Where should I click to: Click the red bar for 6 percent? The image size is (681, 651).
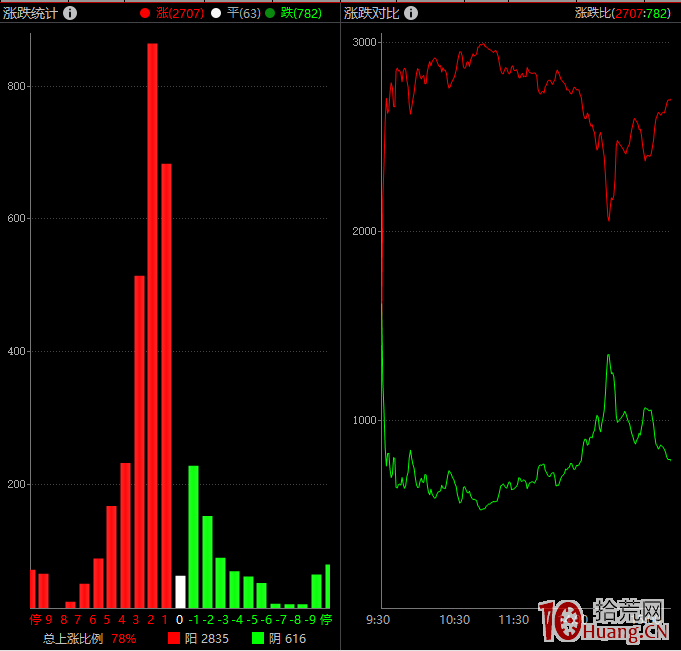99,583
